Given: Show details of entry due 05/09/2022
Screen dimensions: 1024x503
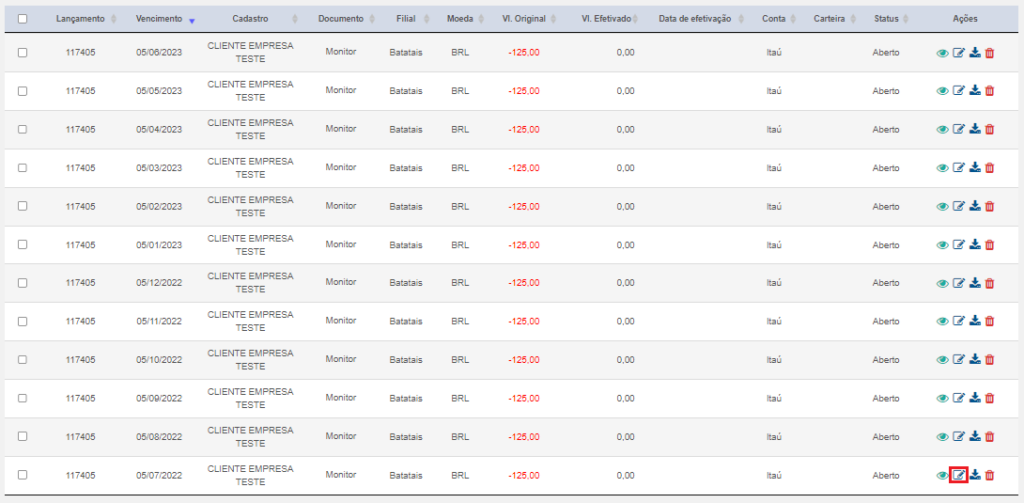Looking at the screenshot, I should pyautogui.click(x=942, y=399).
